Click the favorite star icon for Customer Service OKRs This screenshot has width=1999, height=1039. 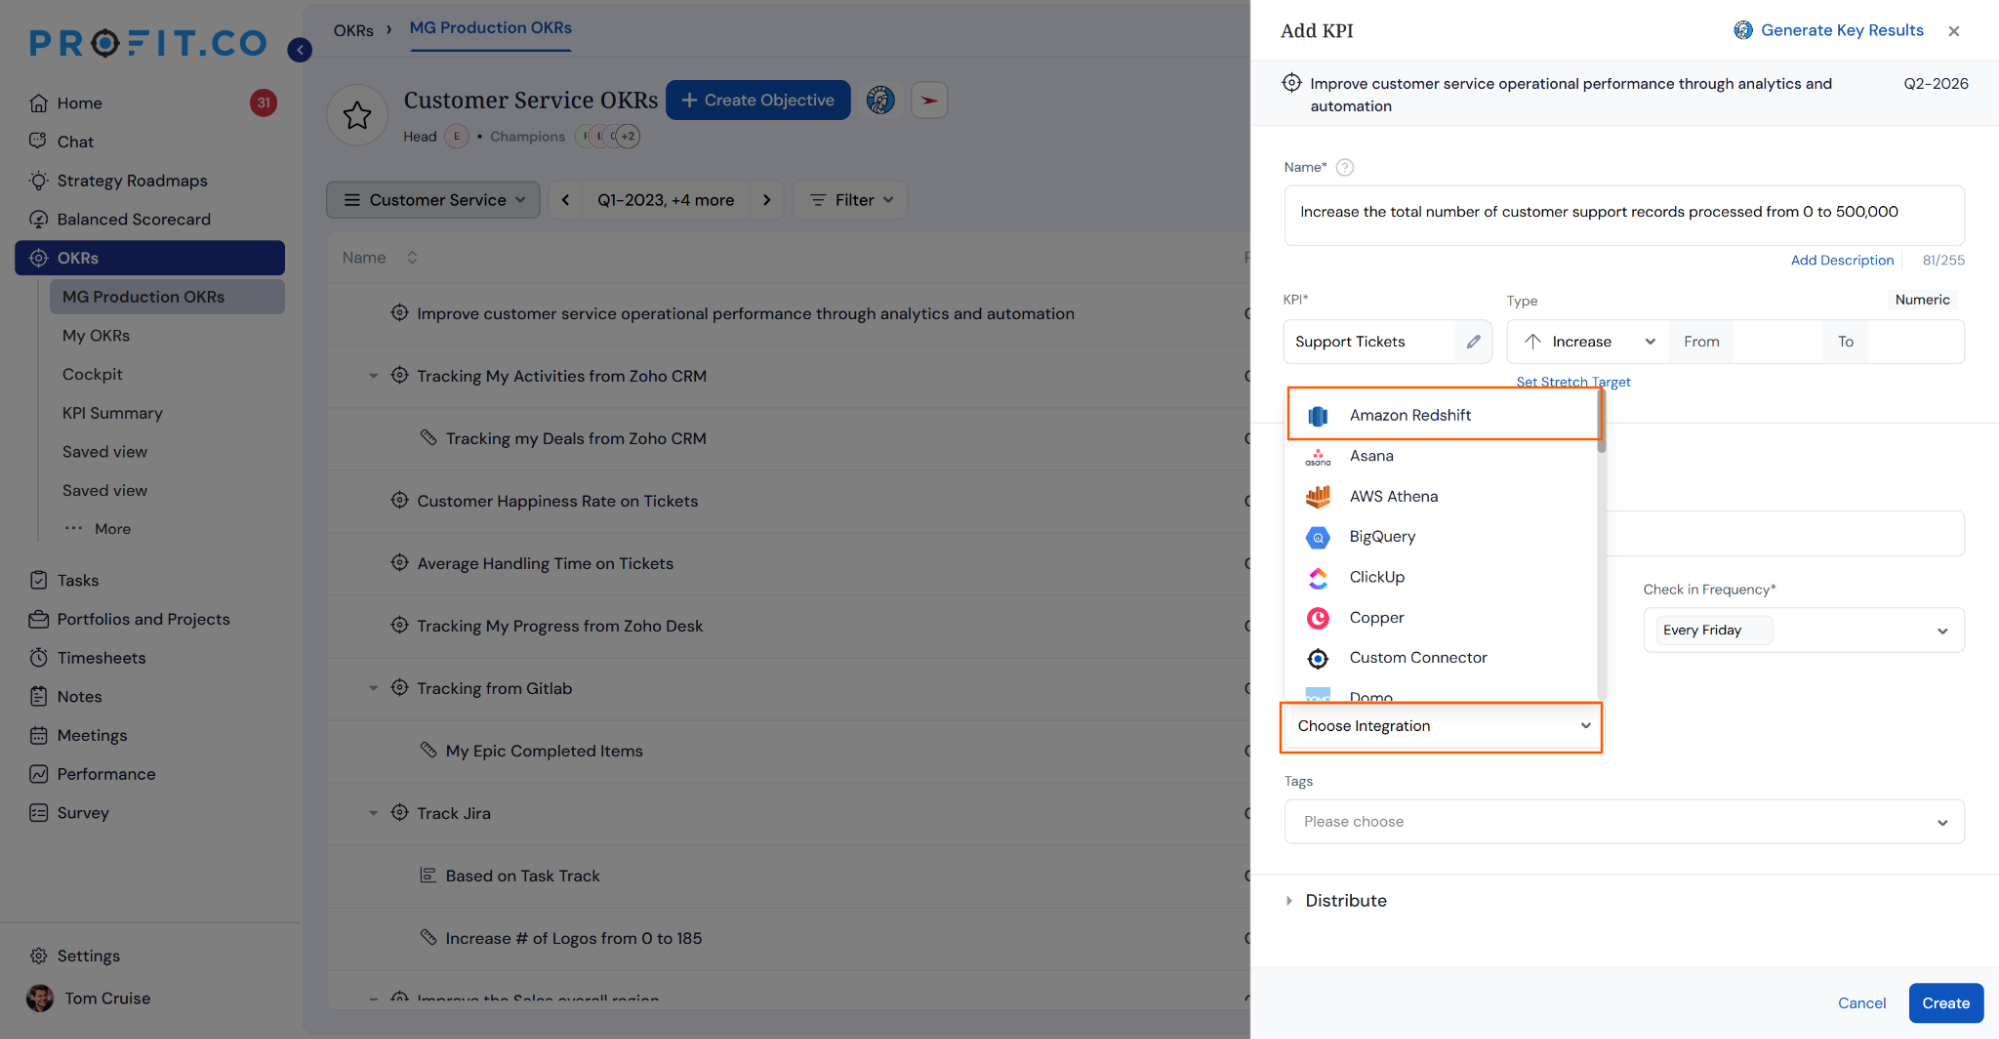tap(357, 116)
